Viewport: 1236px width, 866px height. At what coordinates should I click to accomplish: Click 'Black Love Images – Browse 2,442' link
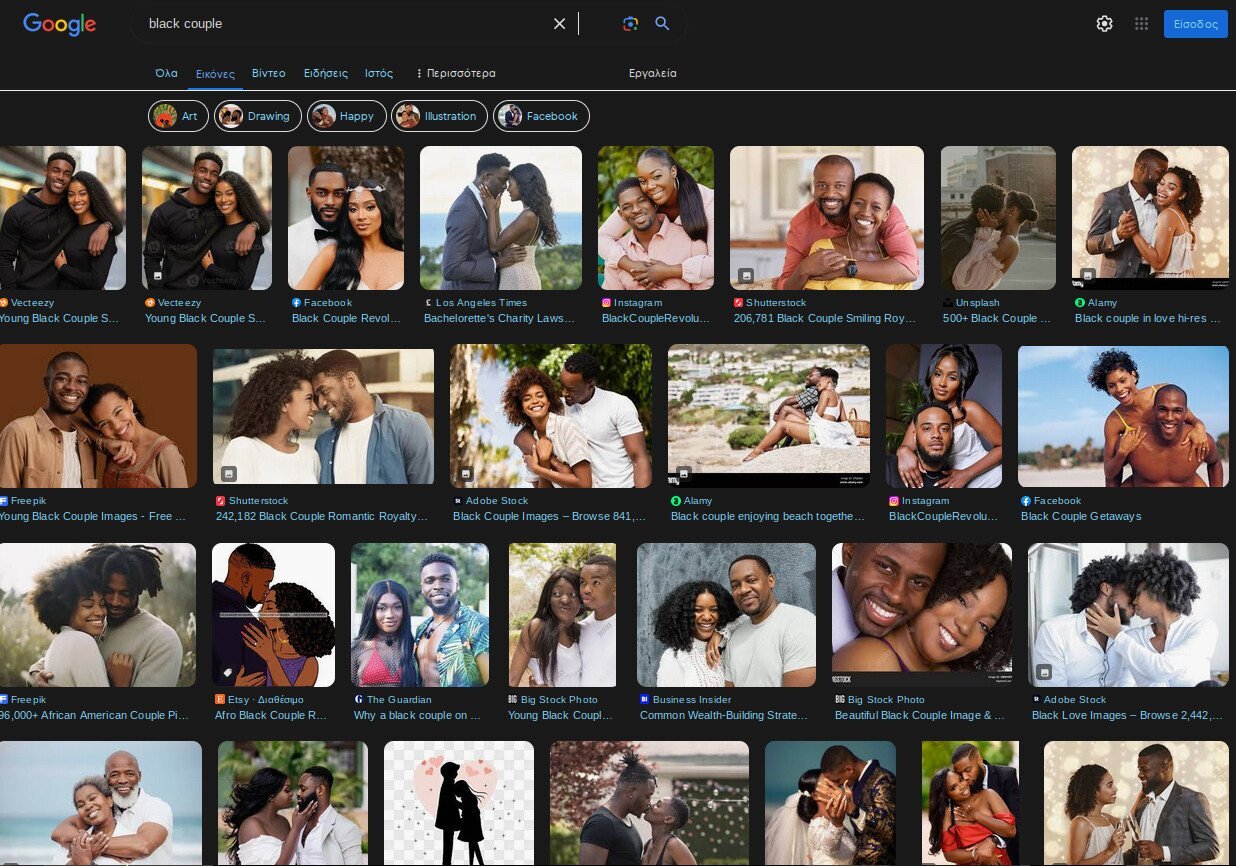coord(1127,715)
